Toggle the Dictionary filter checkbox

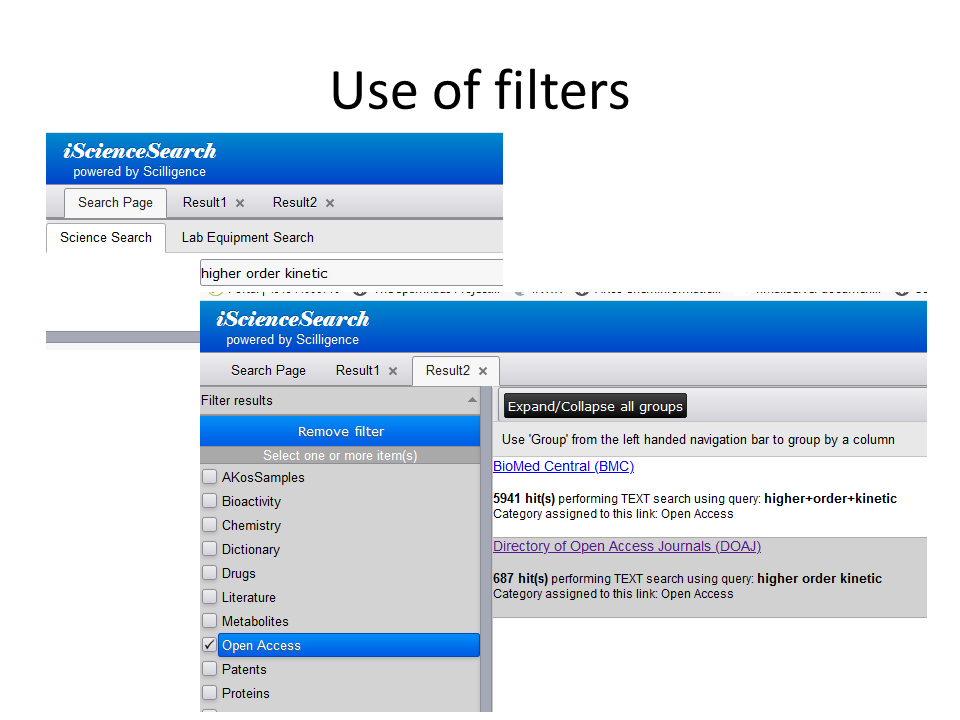click(209, 549)
